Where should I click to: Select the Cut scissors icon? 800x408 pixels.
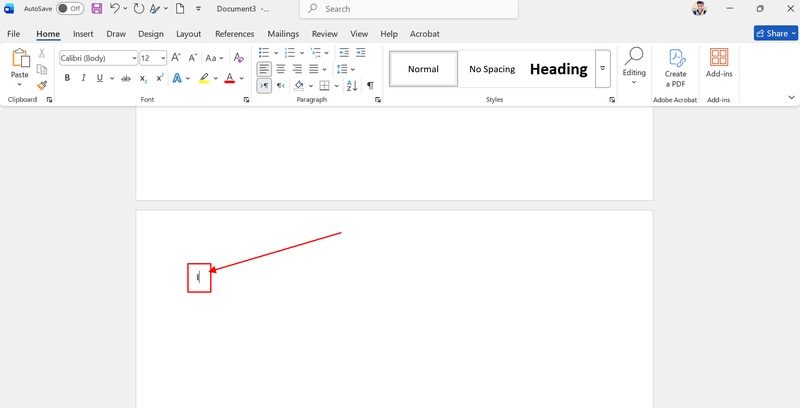click(42, 53)
